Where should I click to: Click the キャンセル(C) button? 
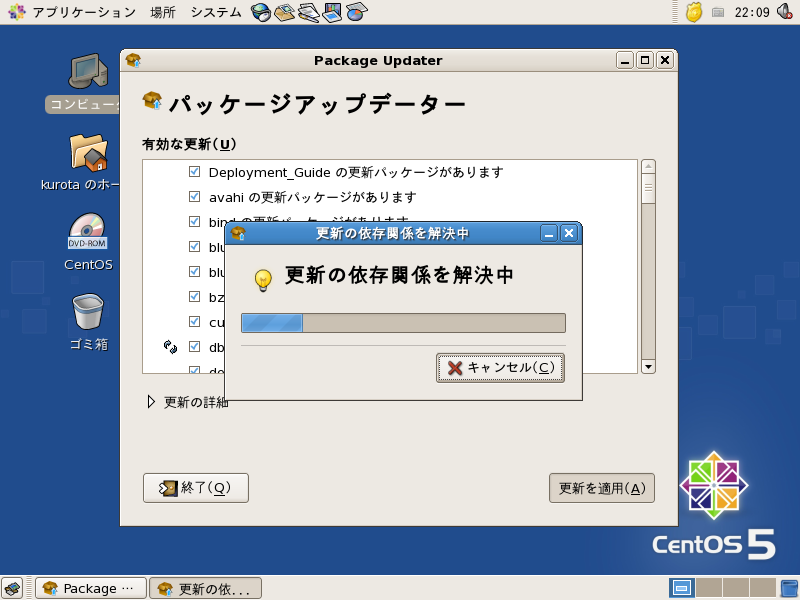(x=500, y=368)
